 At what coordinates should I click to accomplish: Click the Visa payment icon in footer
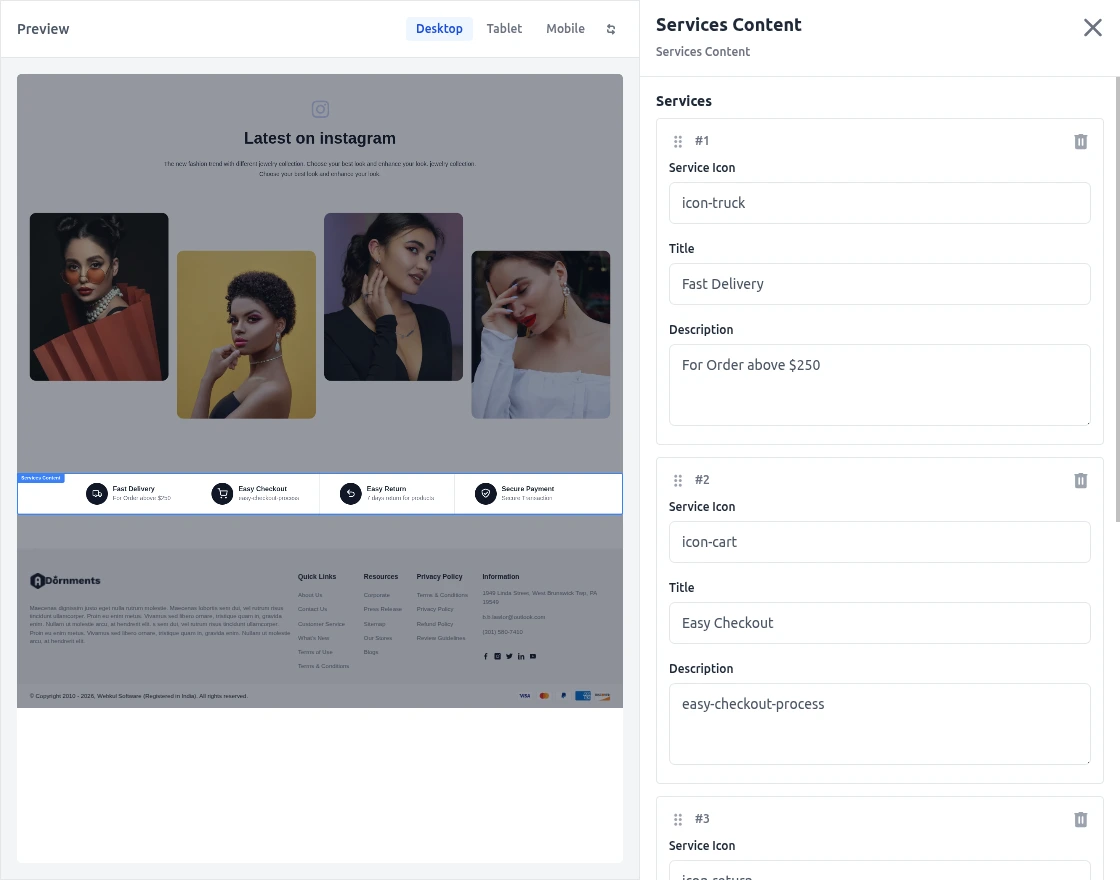(x=525, y=696)
